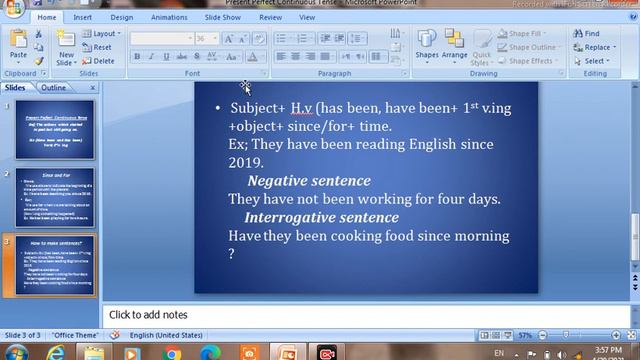Open the font name combo box

pos(162,38)
